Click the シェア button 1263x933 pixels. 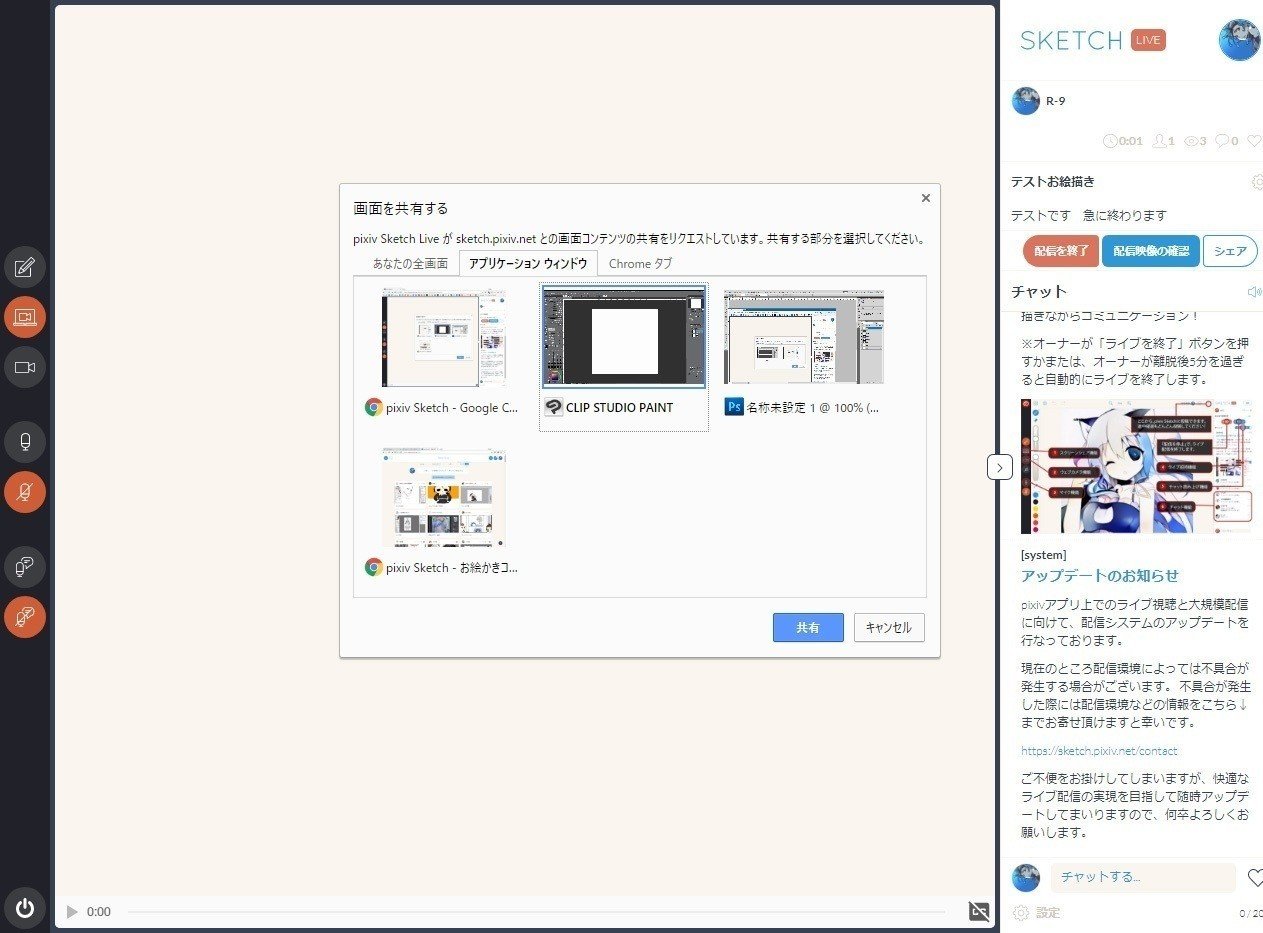tap(1230, 251)
